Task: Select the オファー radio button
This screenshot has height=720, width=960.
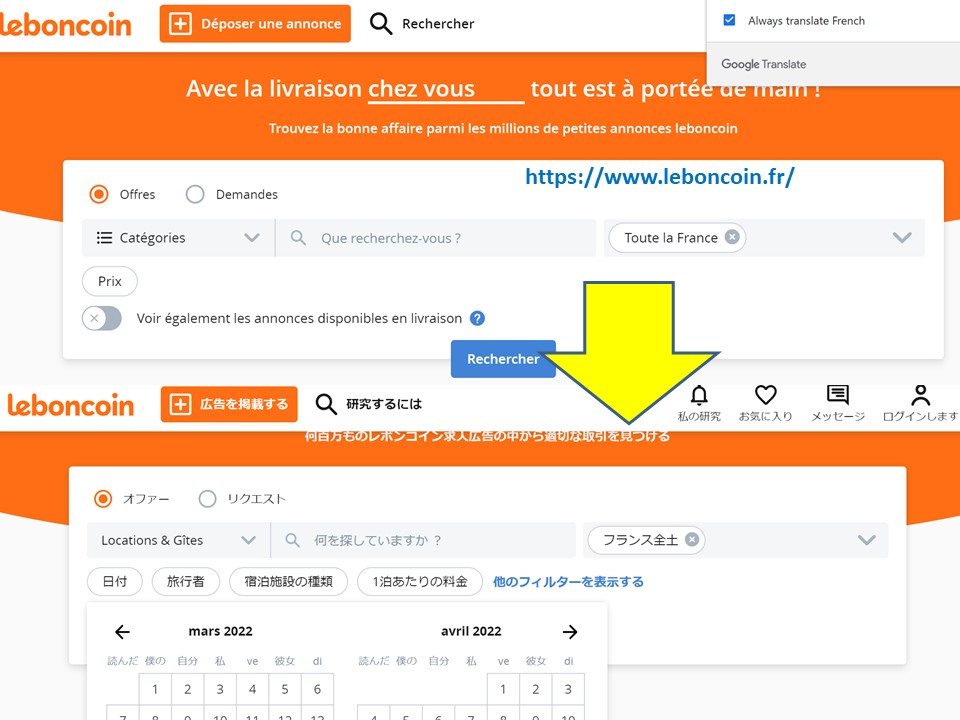Action: point(103,499)
